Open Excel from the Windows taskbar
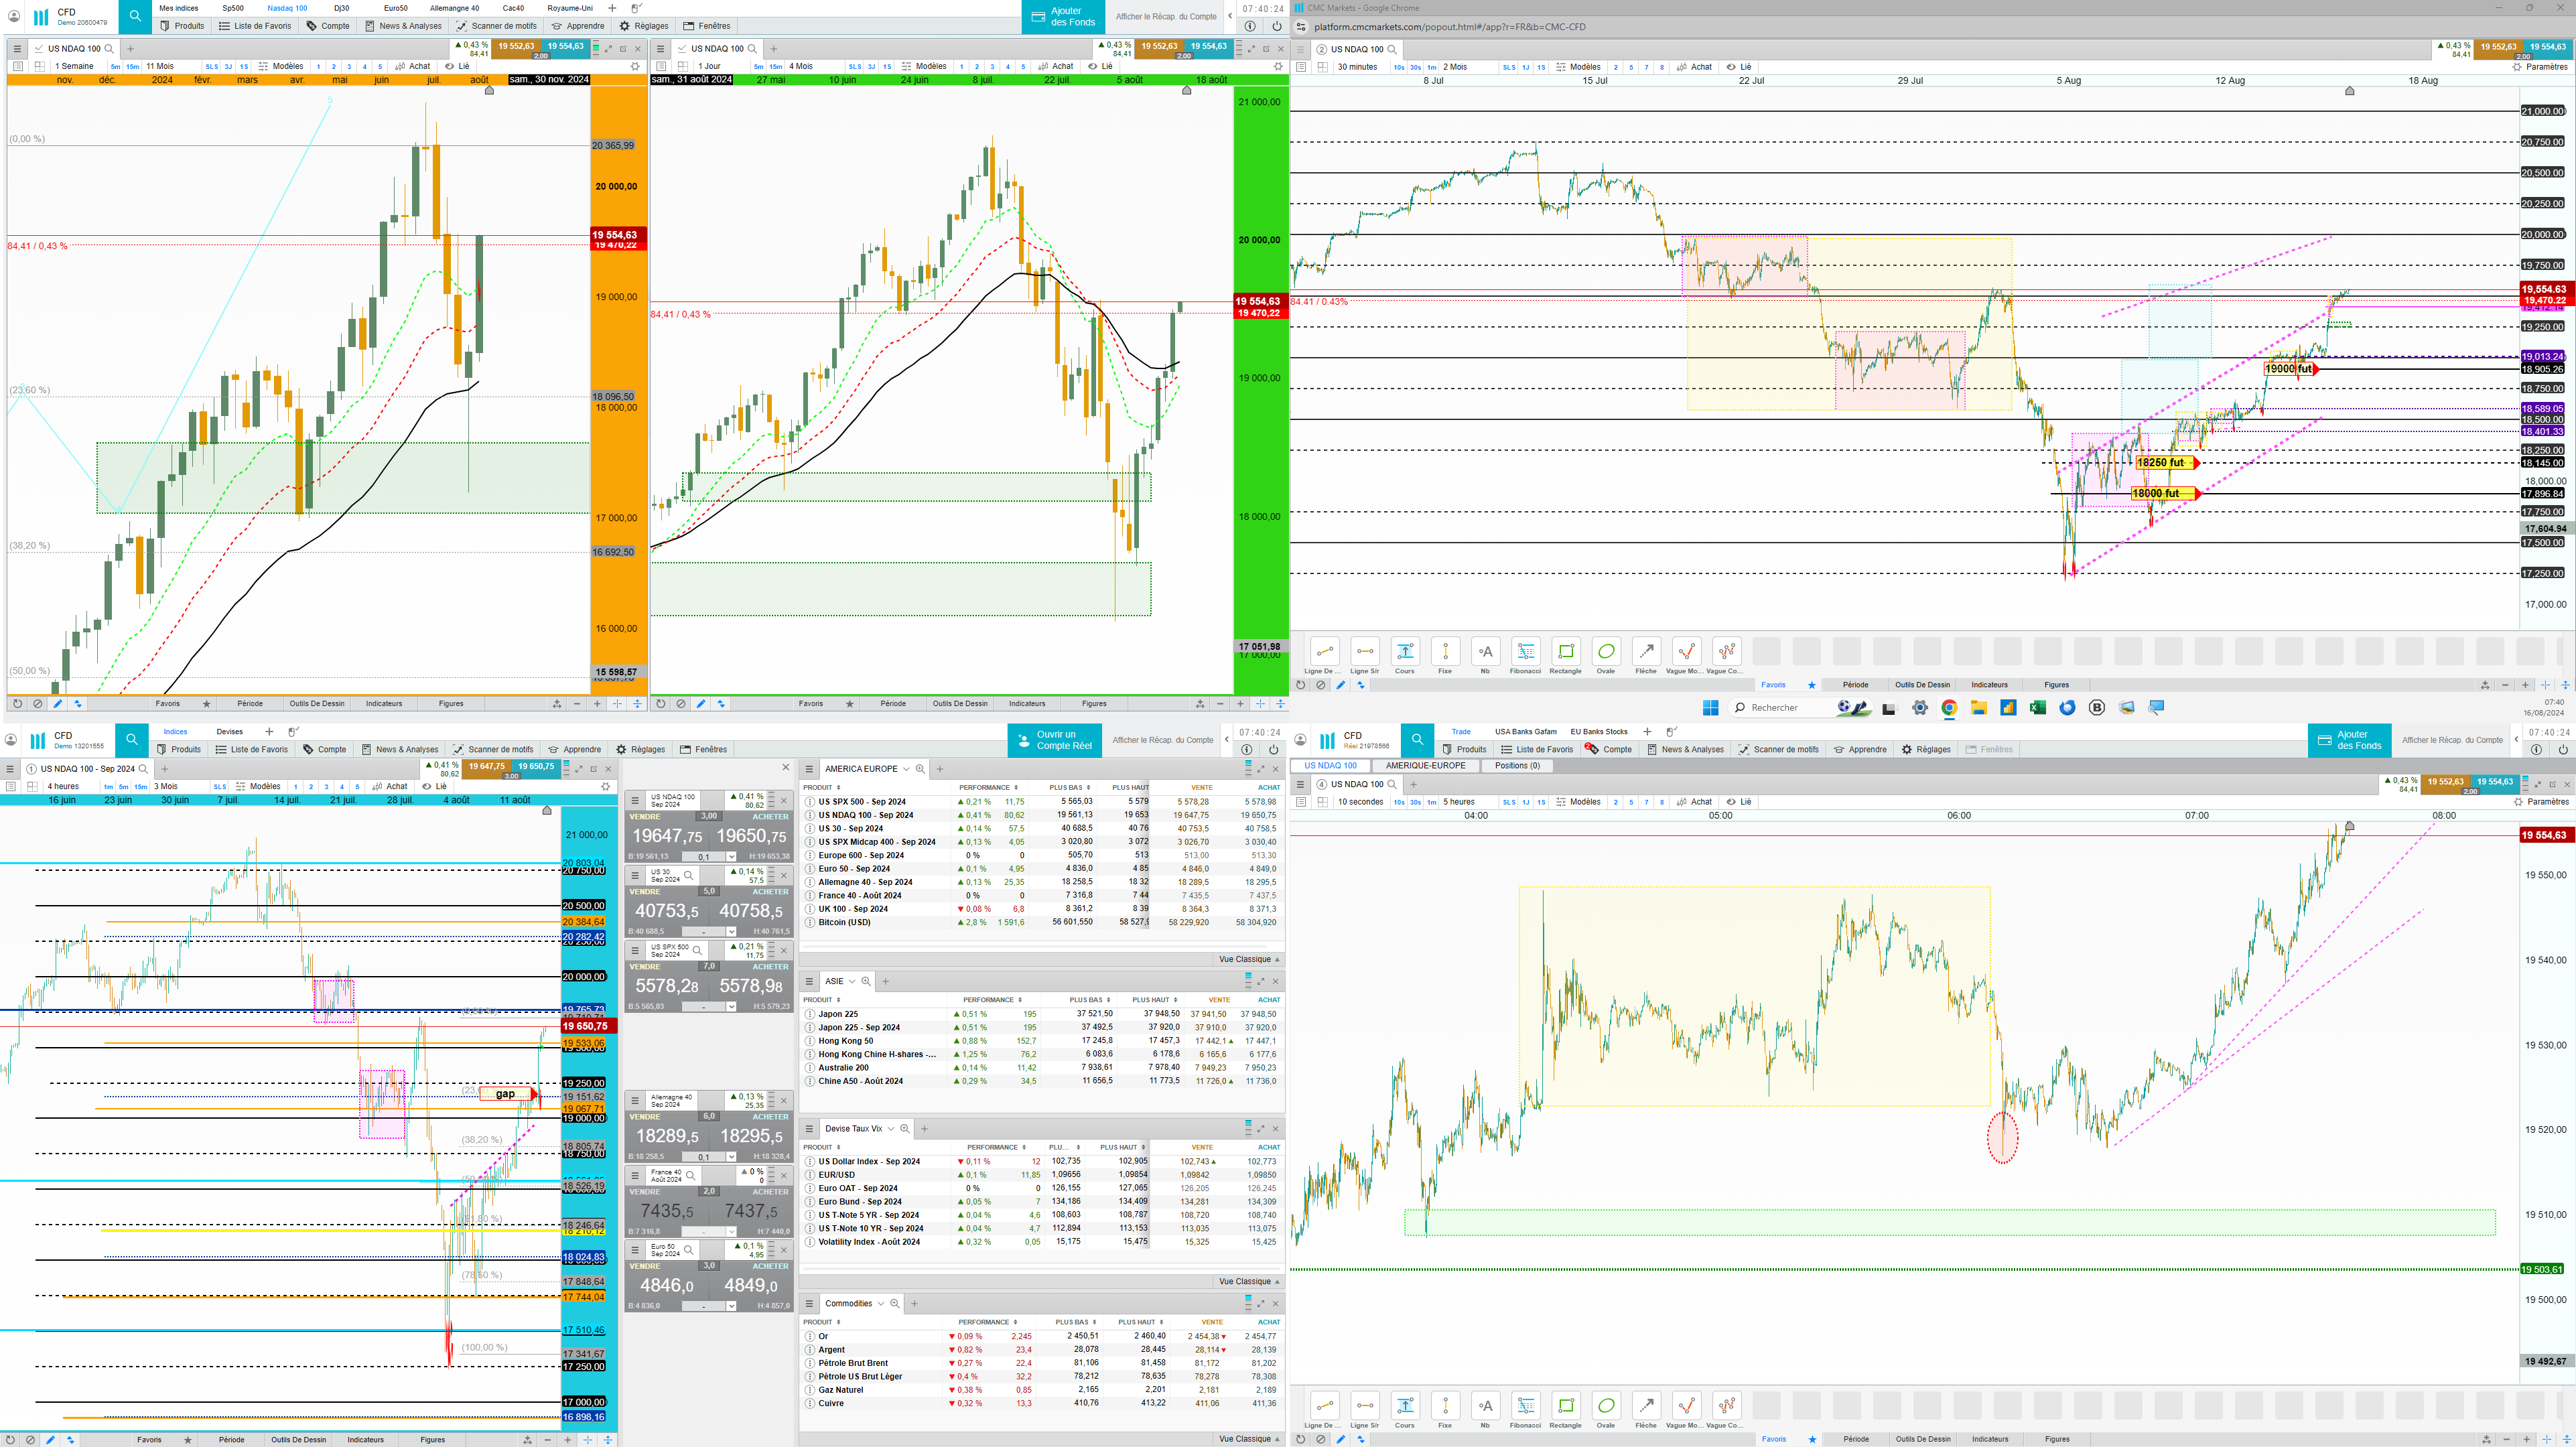Viewport: 2576px width, 1447px height. coord(2037,708)
